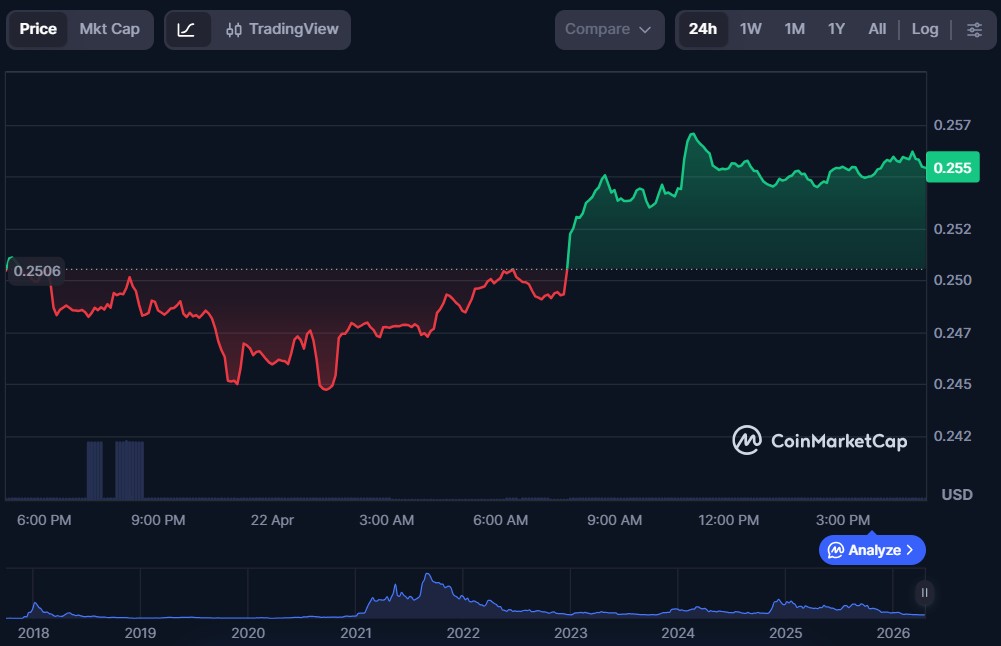
Task: Open chart settings sliders icon
Action: coord(973,29)
